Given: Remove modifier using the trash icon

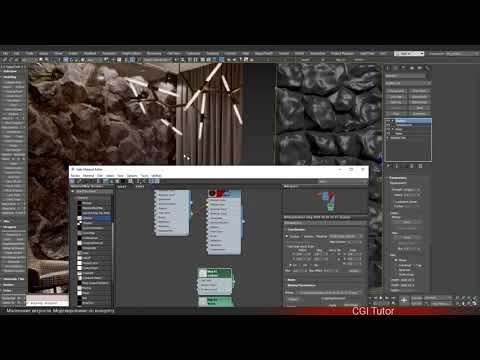Looking at the screenshot, I should coord(412,166).
